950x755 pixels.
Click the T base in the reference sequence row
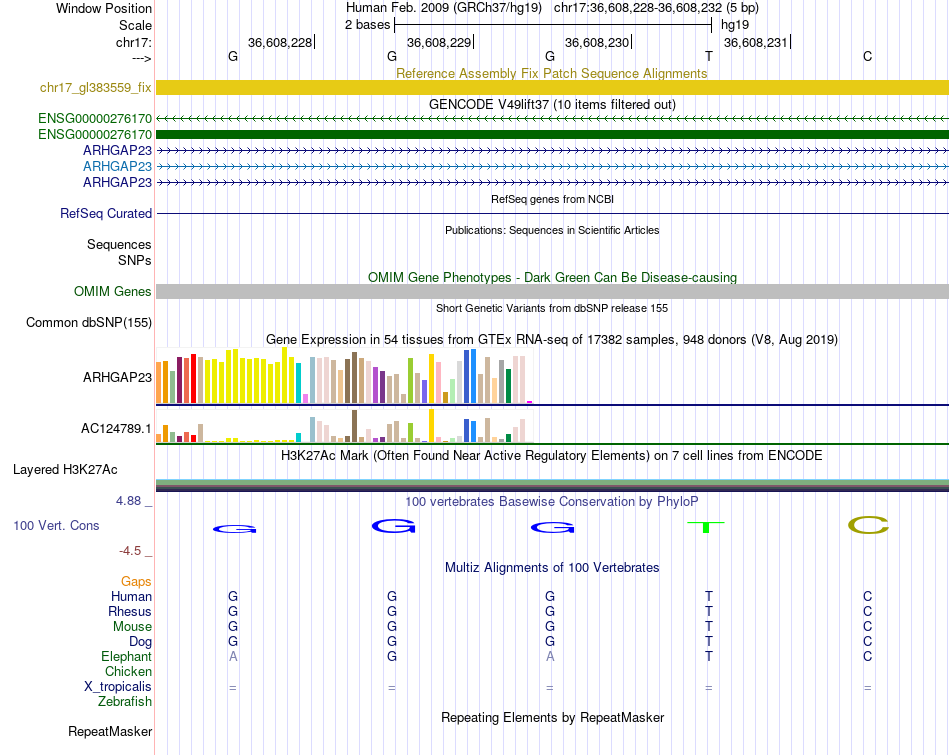coord(709,56)
